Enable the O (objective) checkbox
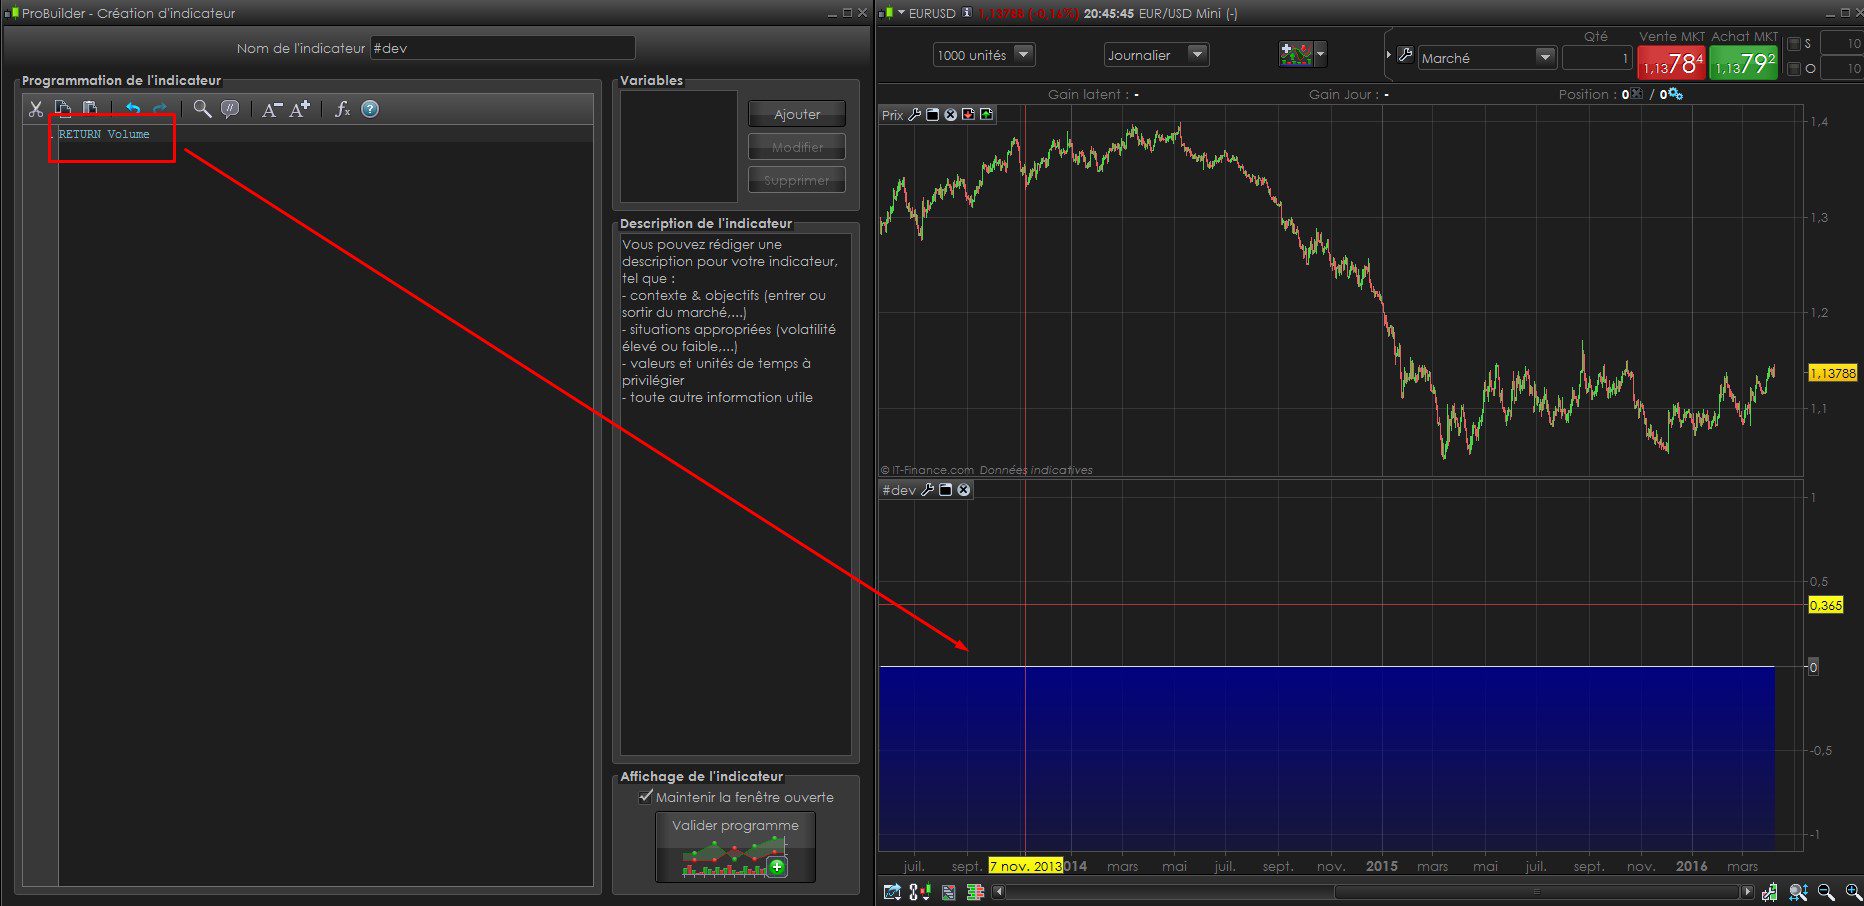Viewport: 1864px width, 906px height. click(x=1793, y=69)
